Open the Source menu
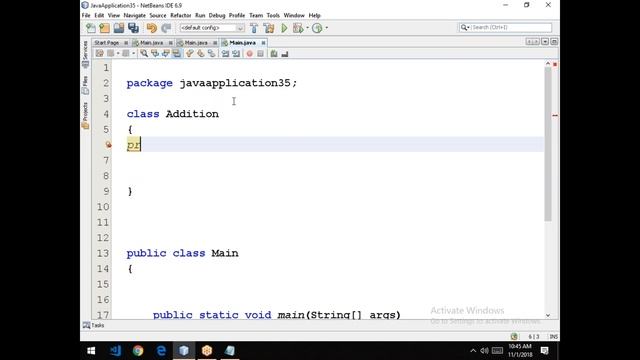640x360 pixels. tap(158, 16)
